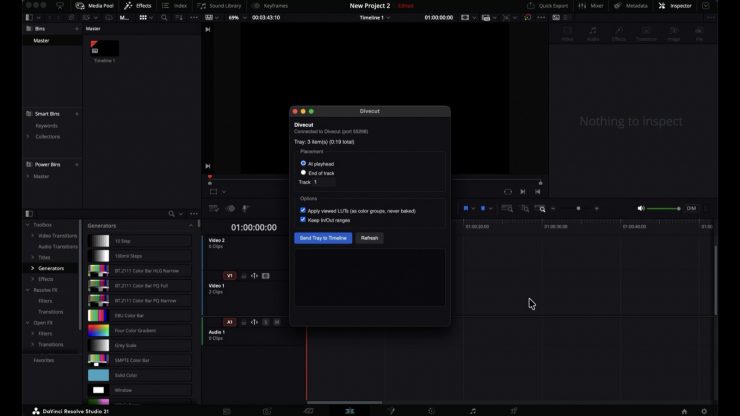
Task: Open the Index panel
Action: pyautogui.click(x=175, y=6)
